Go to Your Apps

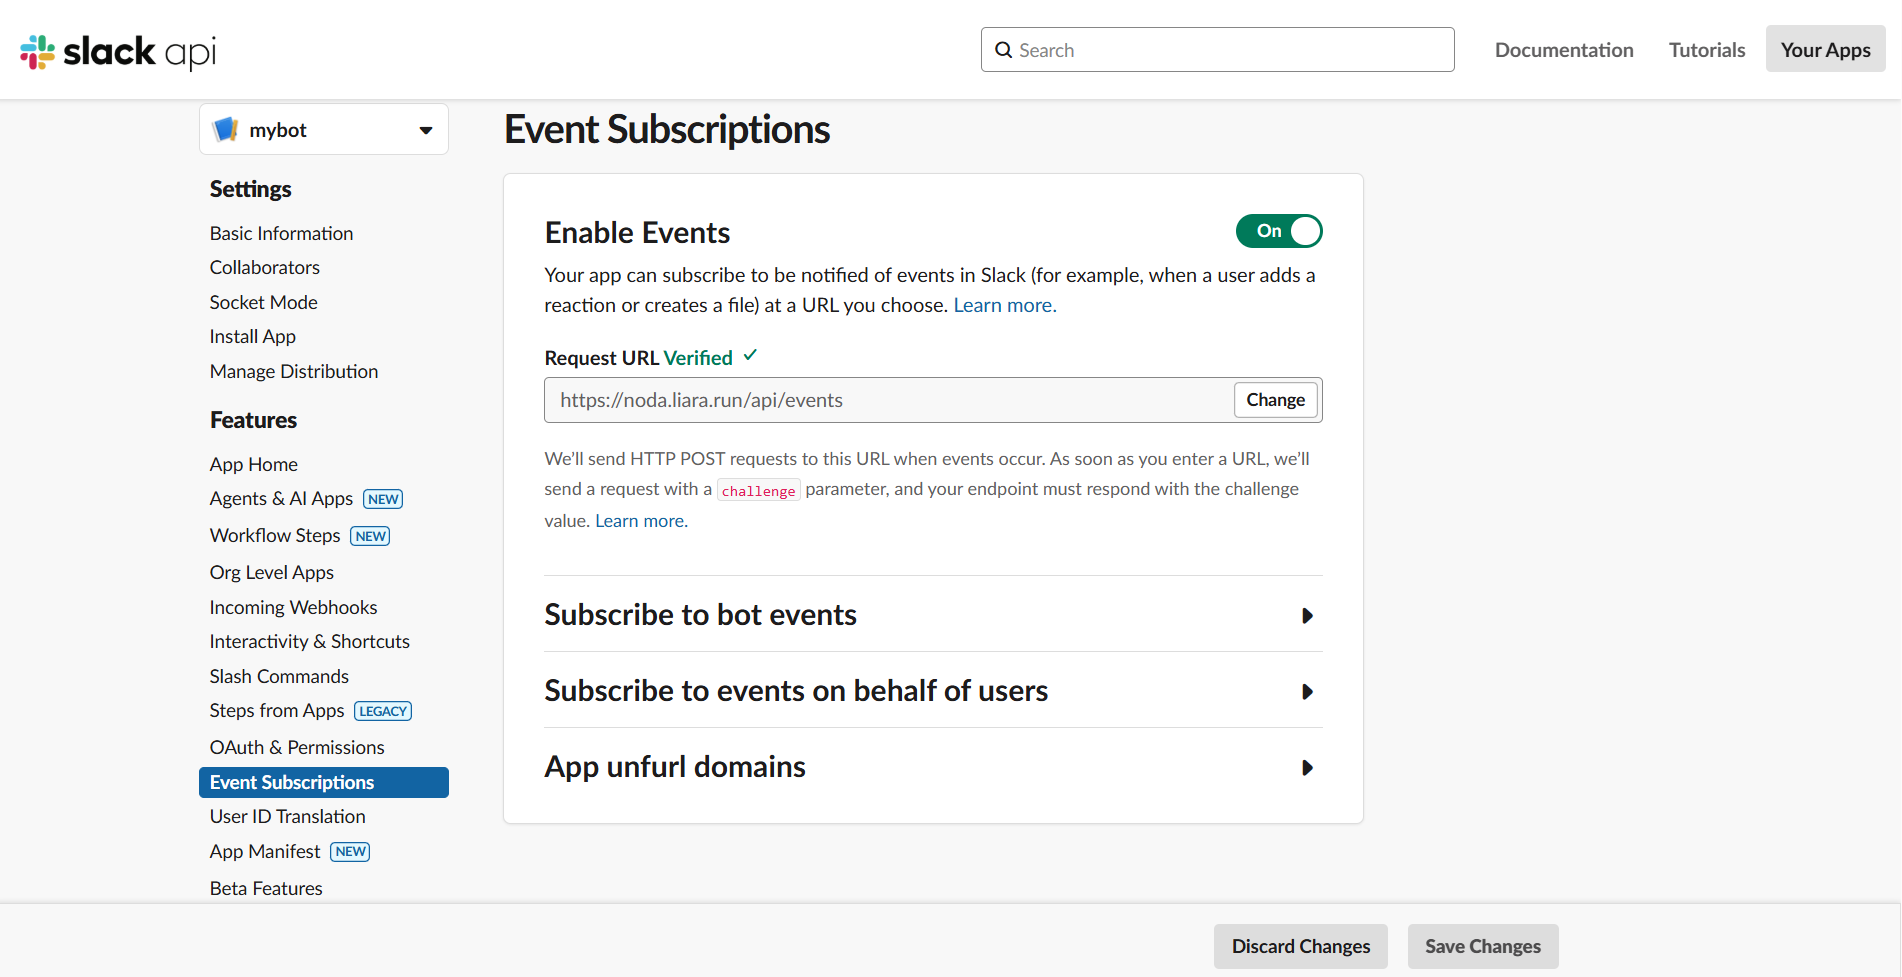[1825, 50]
